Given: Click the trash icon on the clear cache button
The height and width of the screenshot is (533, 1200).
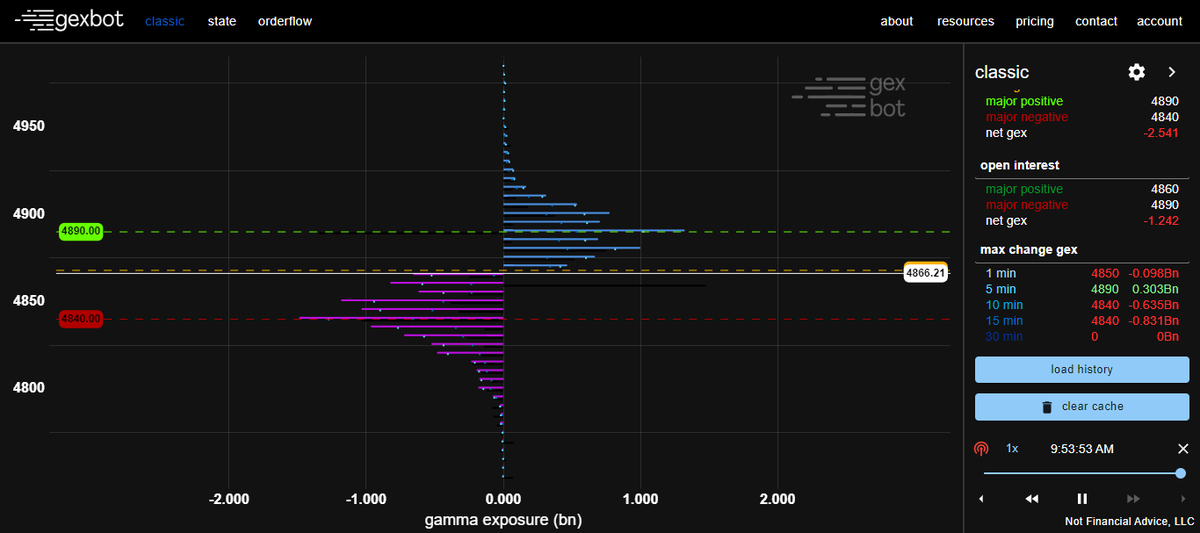Looking at the screenshot, I should coord(1047,407).
